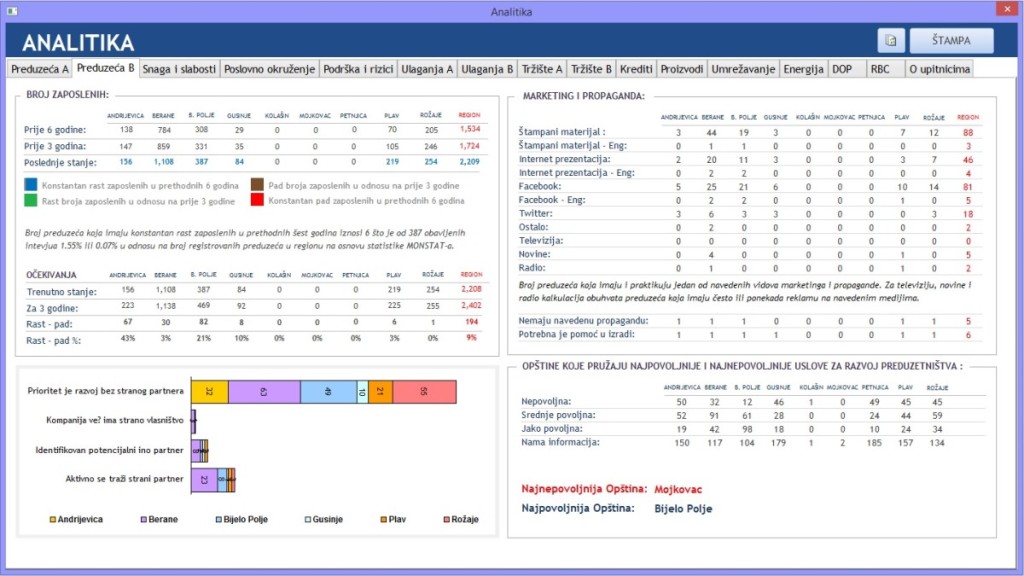
Task: Open the Snaga i slabosti tab
Action: pyautogui.click(x=179, y=69)
